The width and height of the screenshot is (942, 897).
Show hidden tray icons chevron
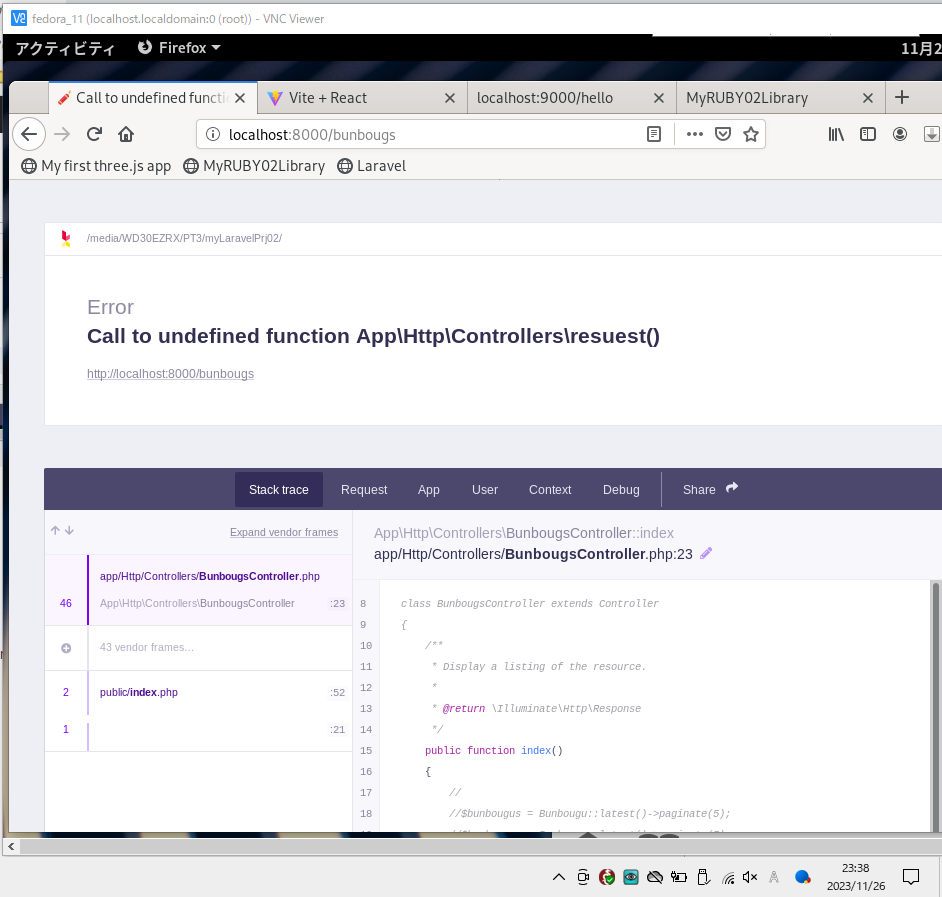click(559, 877)
